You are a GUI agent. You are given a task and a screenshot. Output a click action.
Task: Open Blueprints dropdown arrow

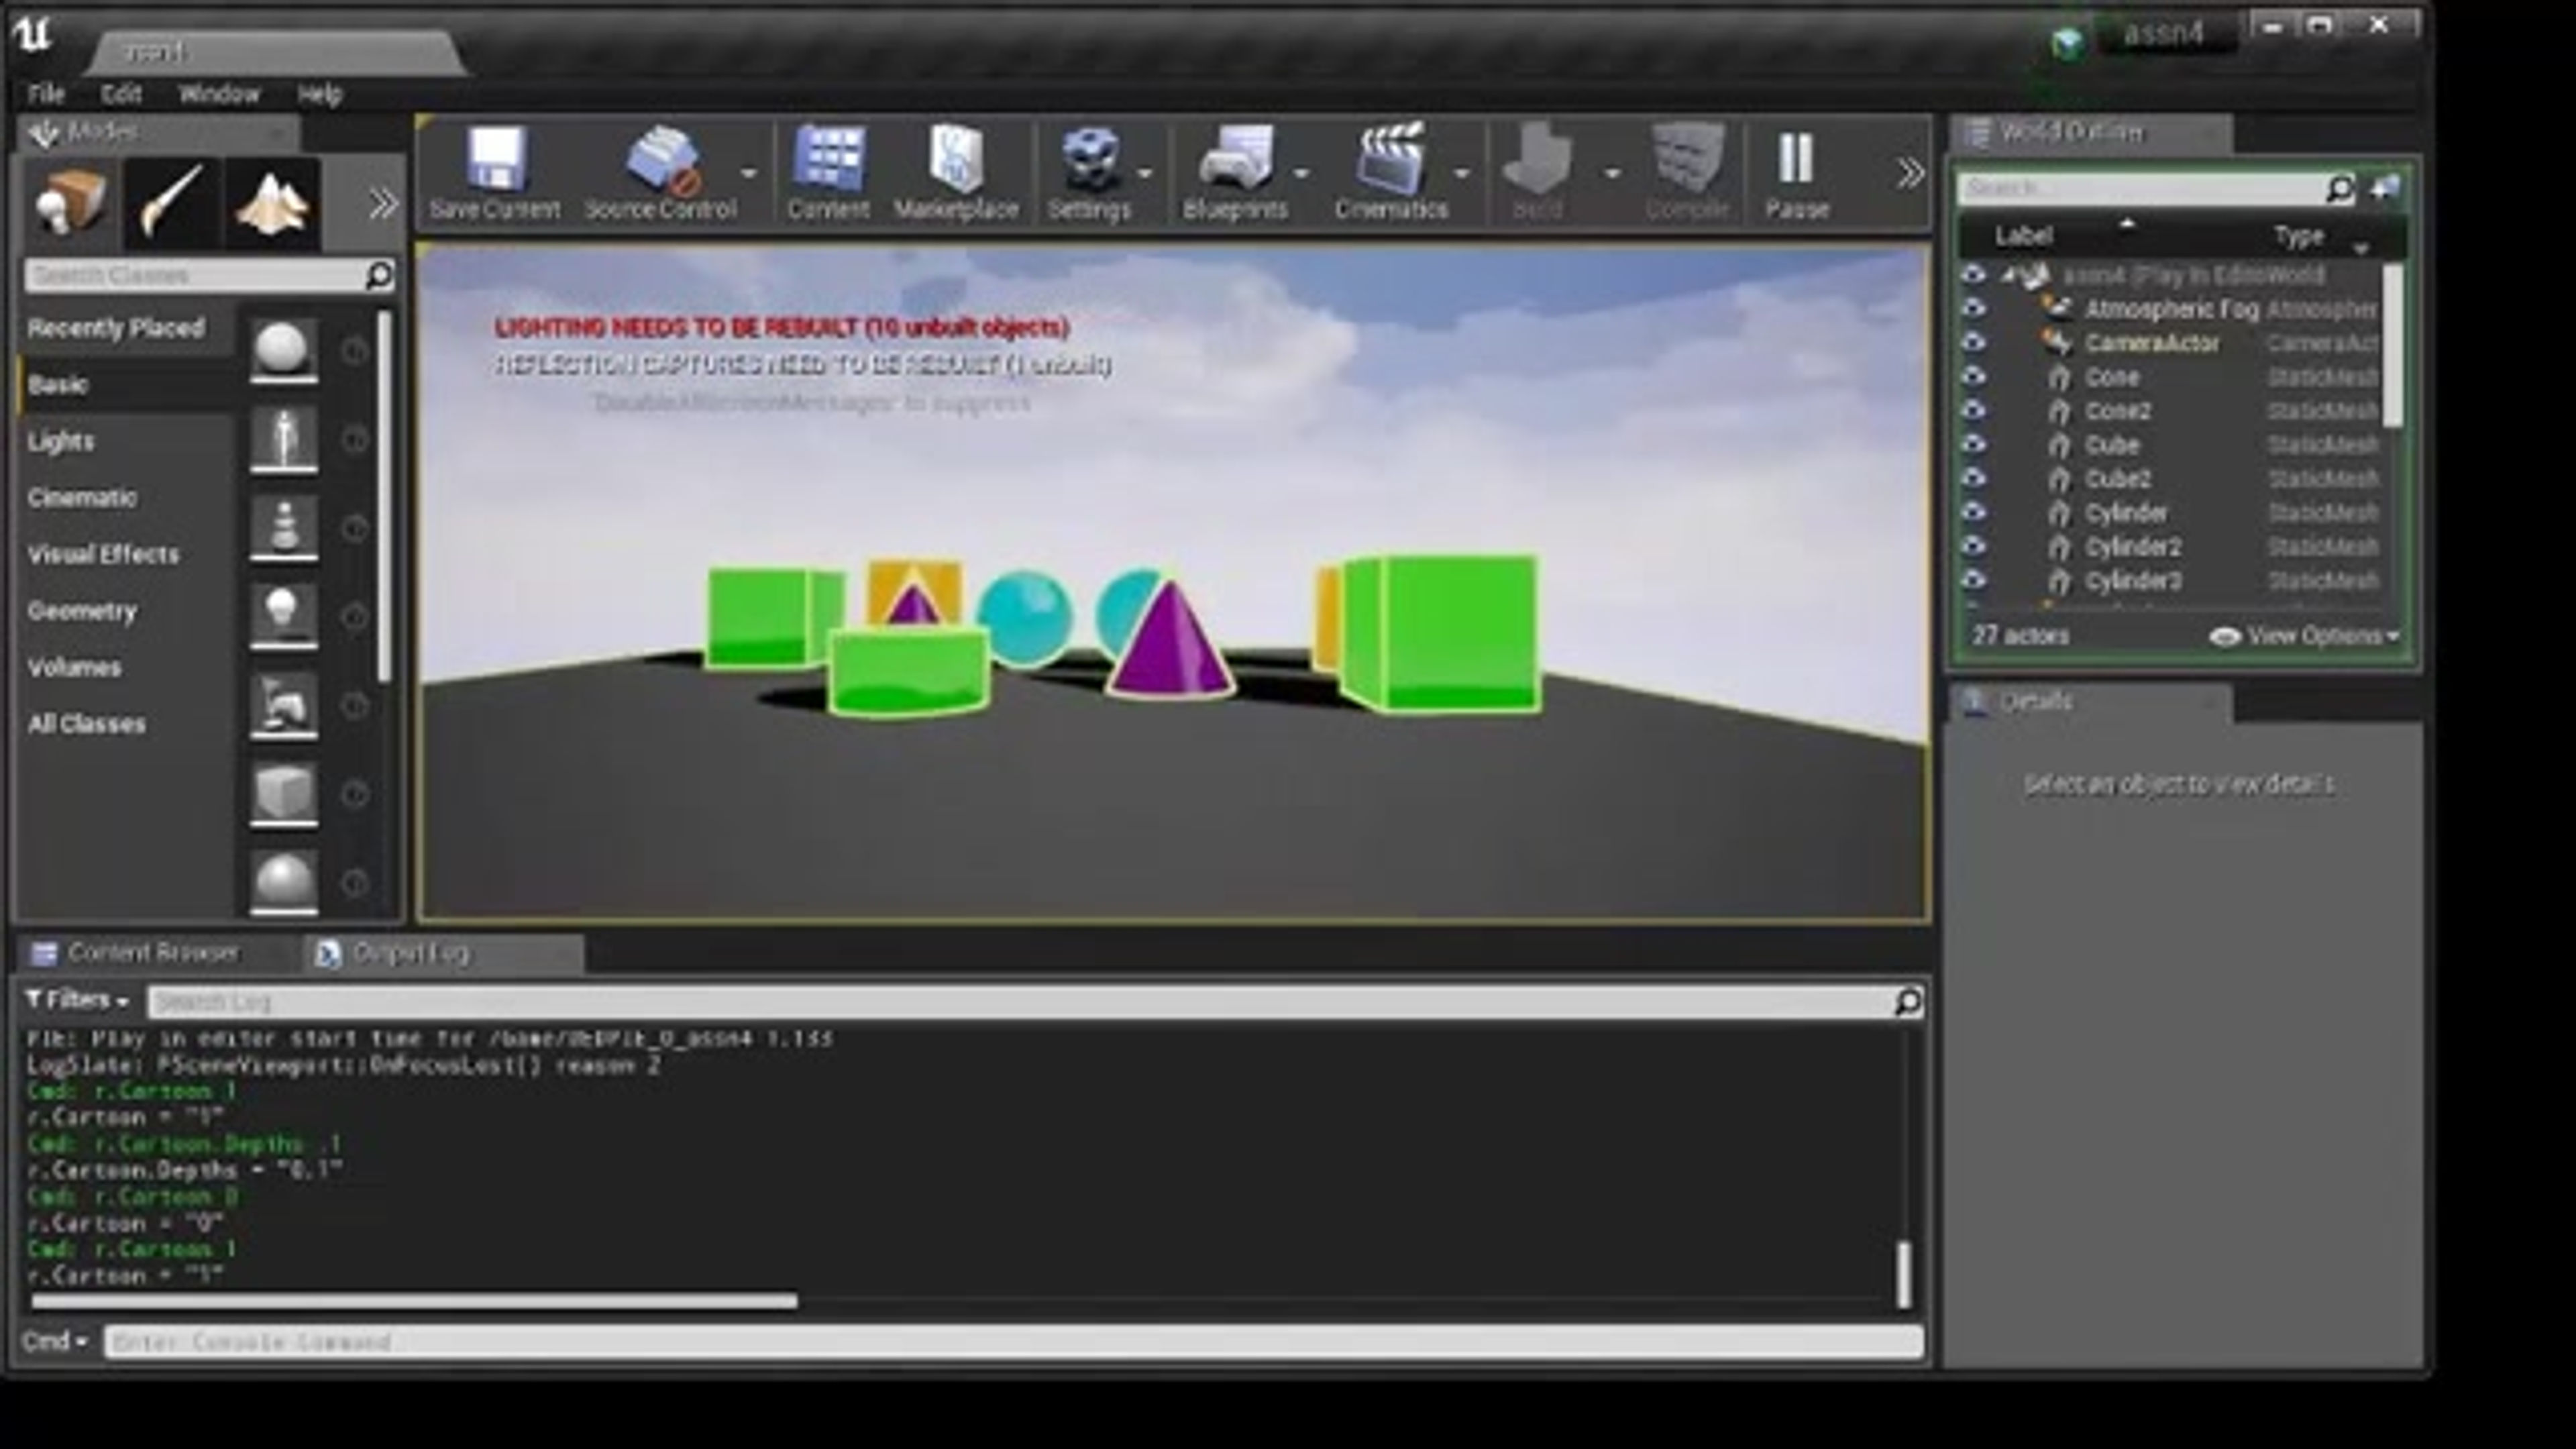point(1301,173)
